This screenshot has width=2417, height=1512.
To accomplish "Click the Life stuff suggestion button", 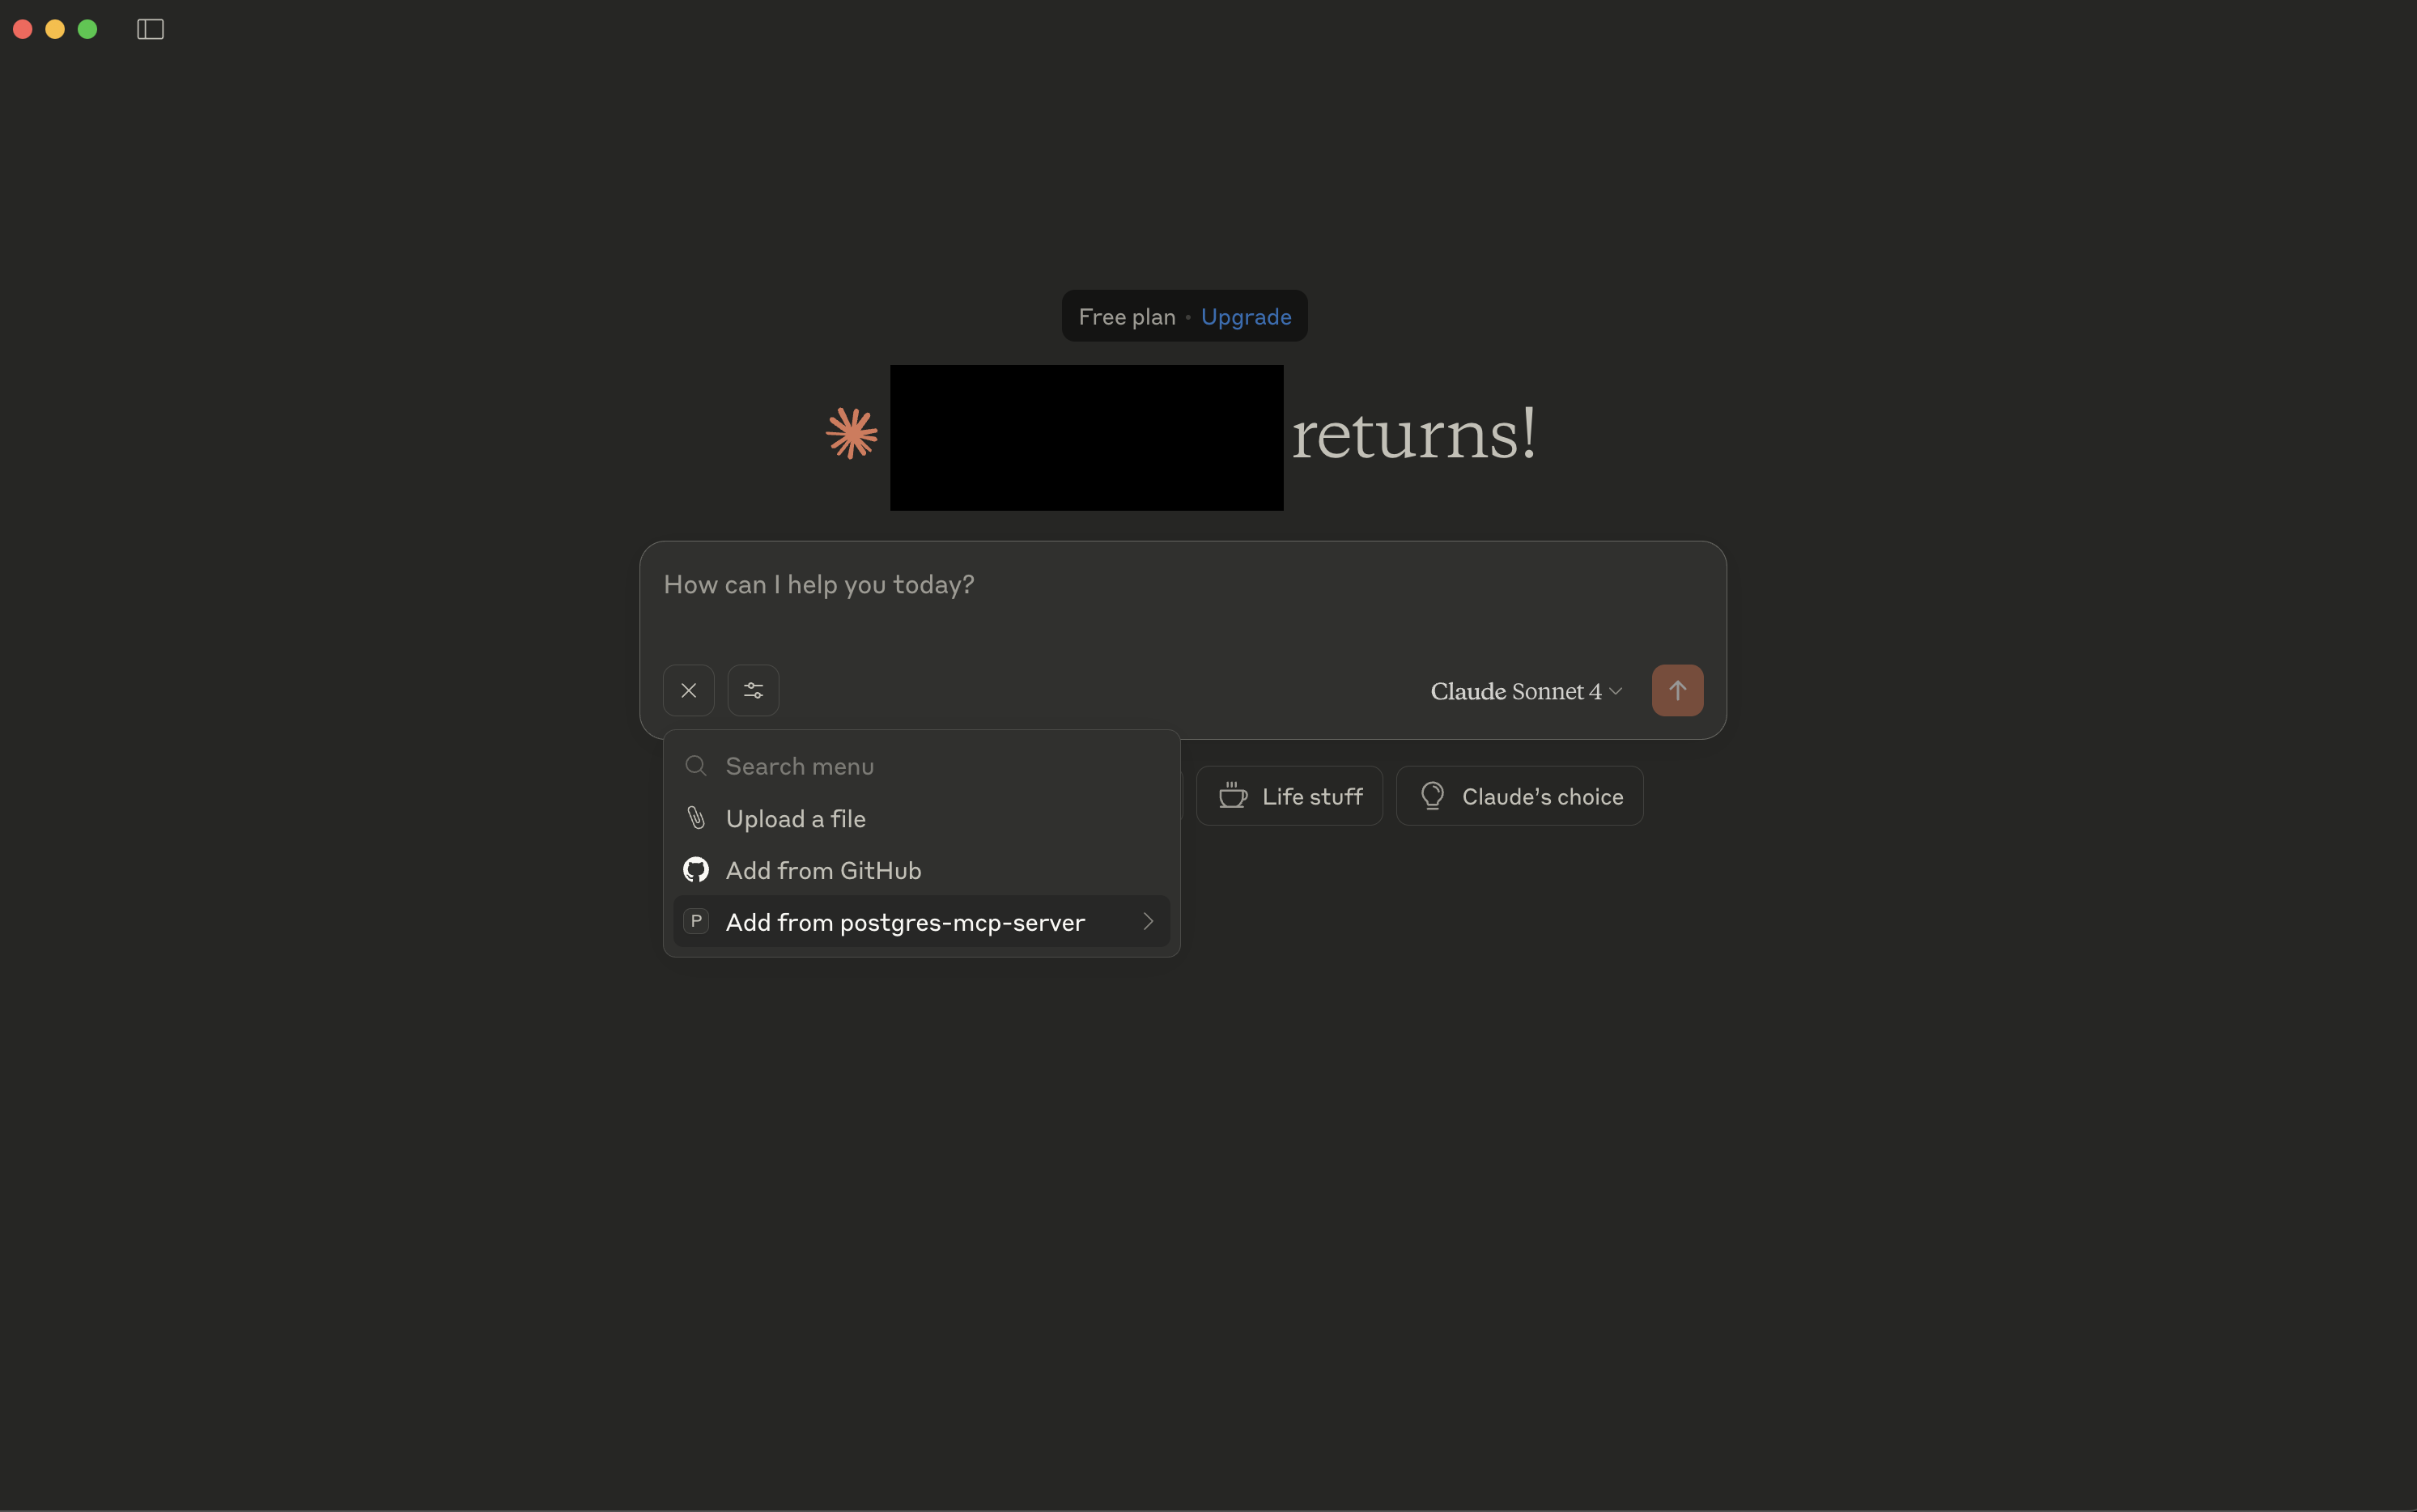I will coord(1289,796).
